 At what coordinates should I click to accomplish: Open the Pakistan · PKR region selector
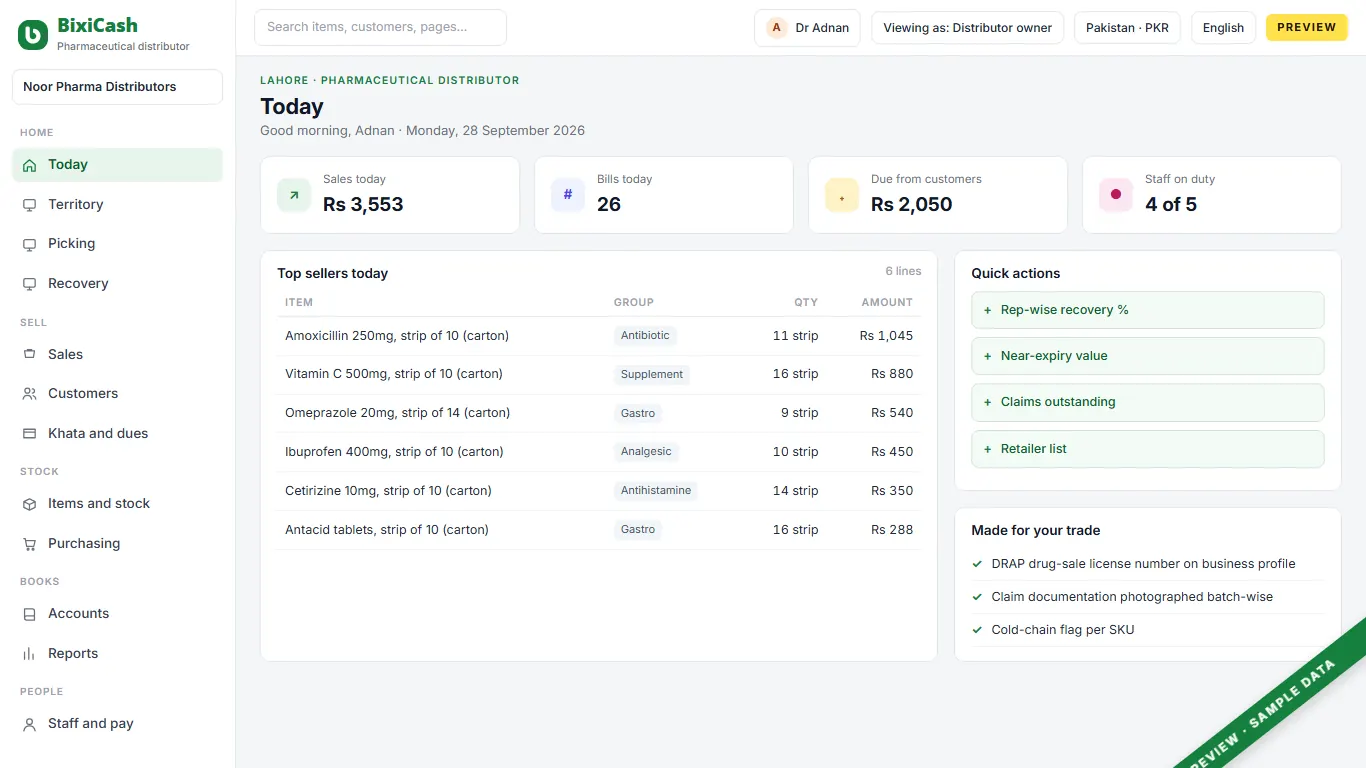tap(1127, 28)
